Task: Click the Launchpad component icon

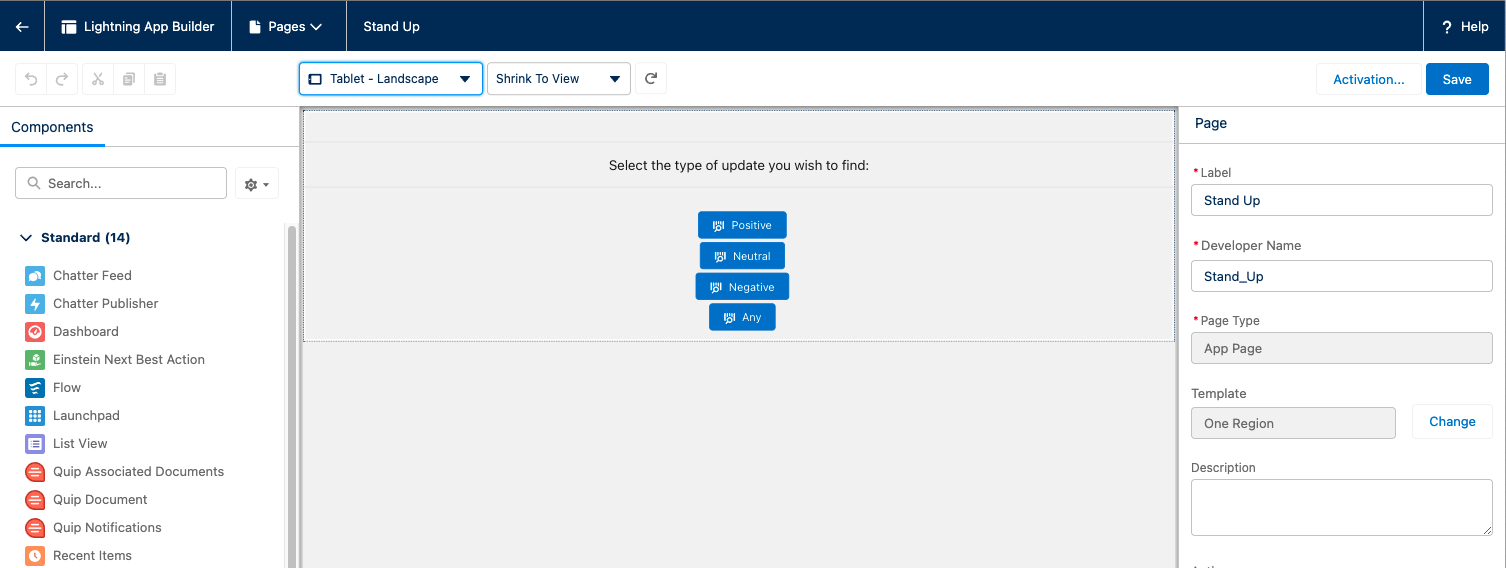Action: point(35,415)
